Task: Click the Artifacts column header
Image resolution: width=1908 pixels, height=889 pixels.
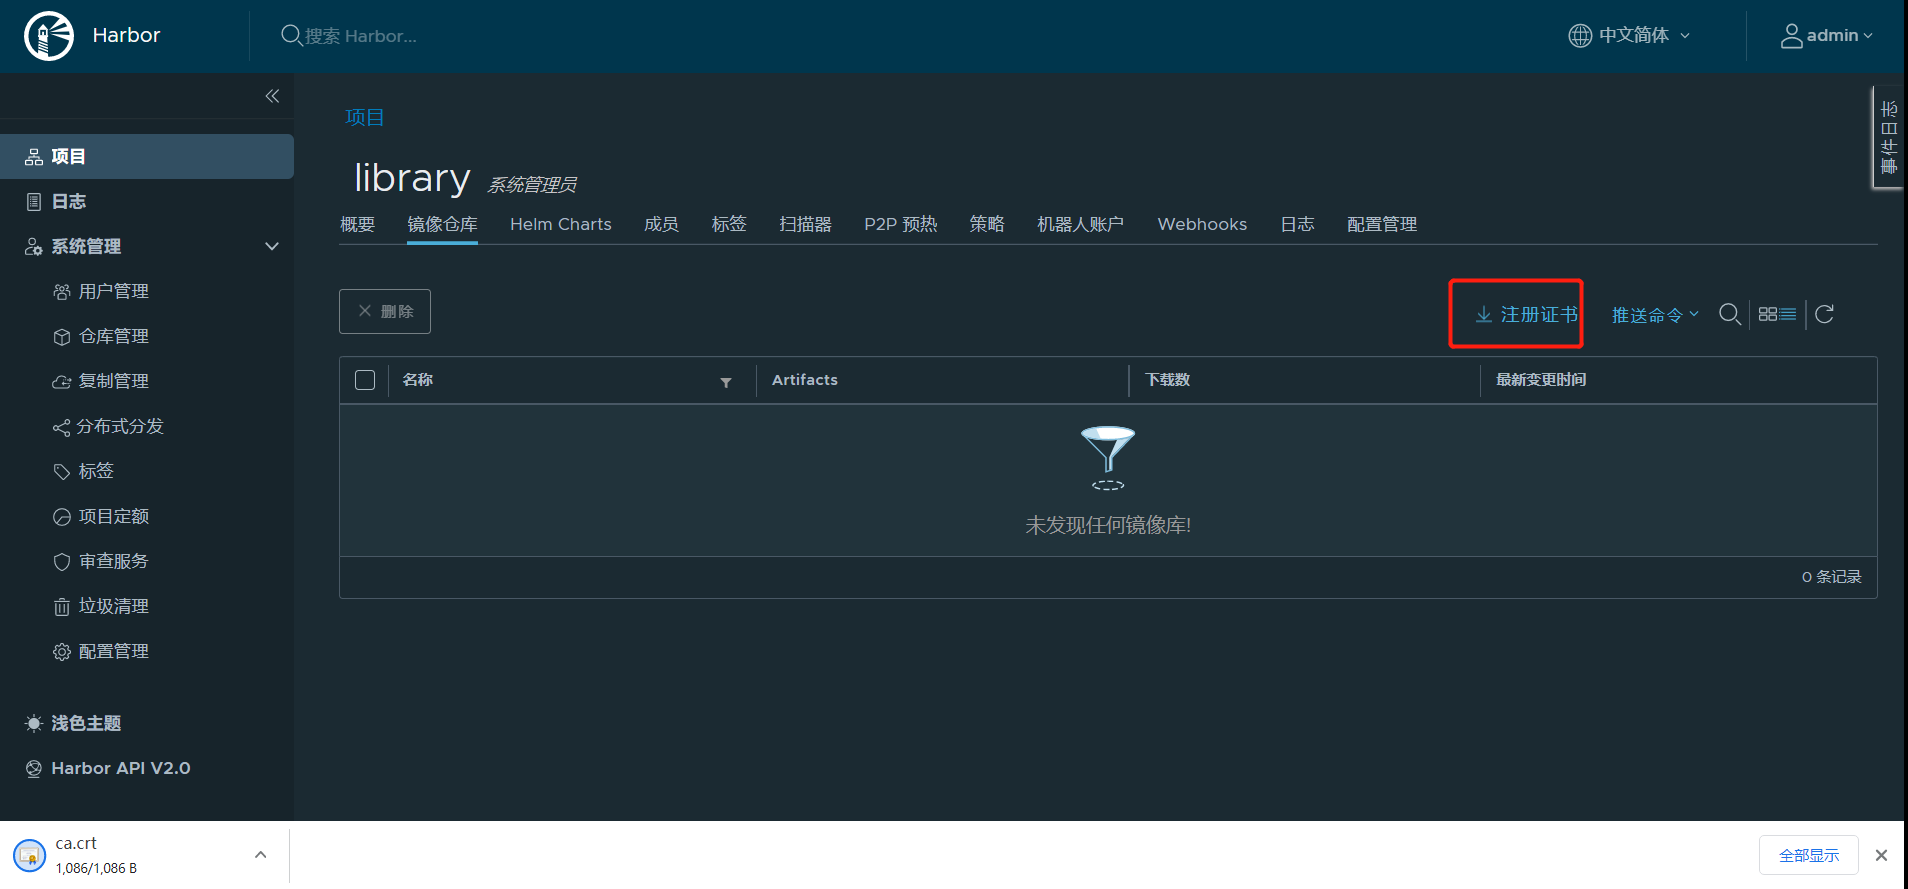Action: [x=805, y=380]
